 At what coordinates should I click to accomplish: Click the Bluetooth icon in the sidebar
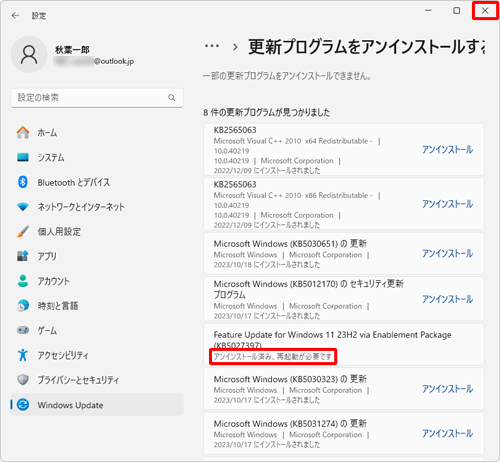click(x=23, y=182)
